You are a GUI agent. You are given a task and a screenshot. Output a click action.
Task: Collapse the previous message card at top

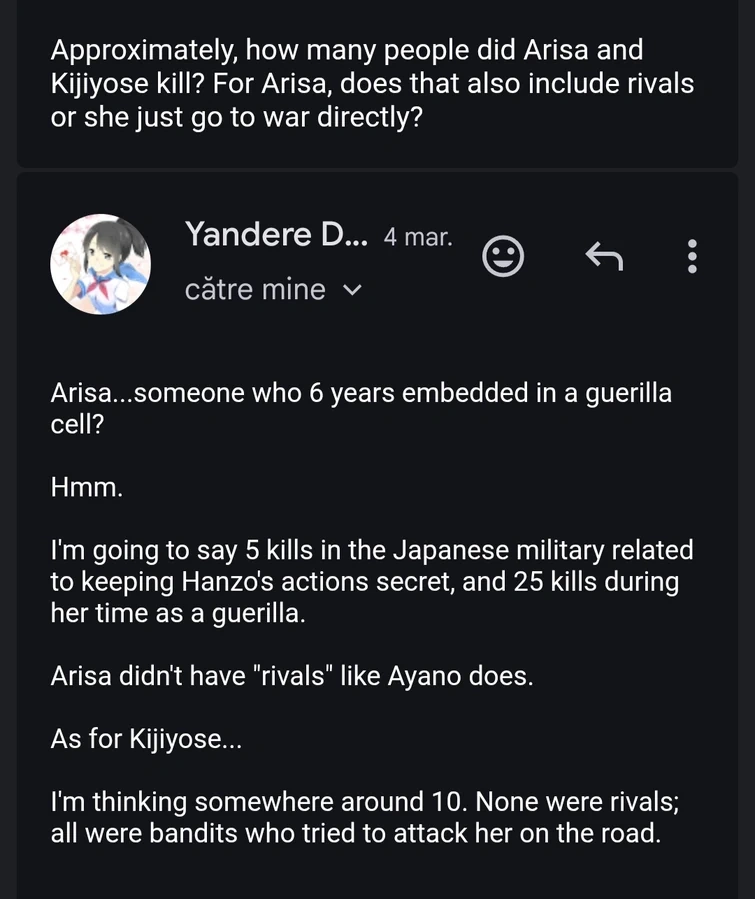(x=377, y=83)
